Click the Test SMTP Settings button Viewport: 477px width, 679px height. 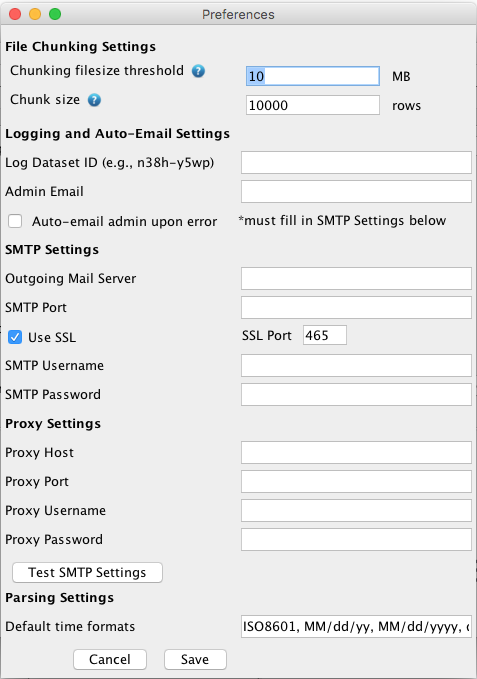87,572
